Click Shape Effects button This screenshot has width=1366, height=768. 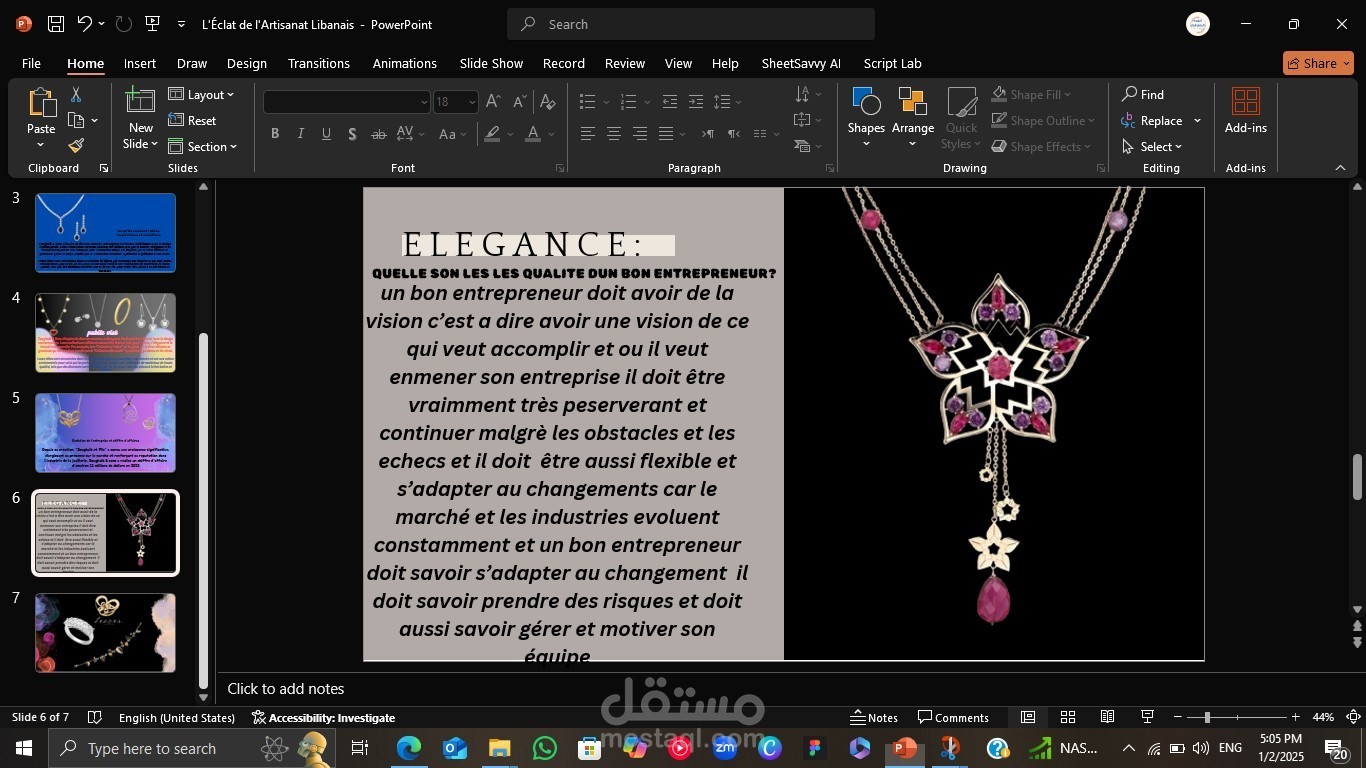1039,147
